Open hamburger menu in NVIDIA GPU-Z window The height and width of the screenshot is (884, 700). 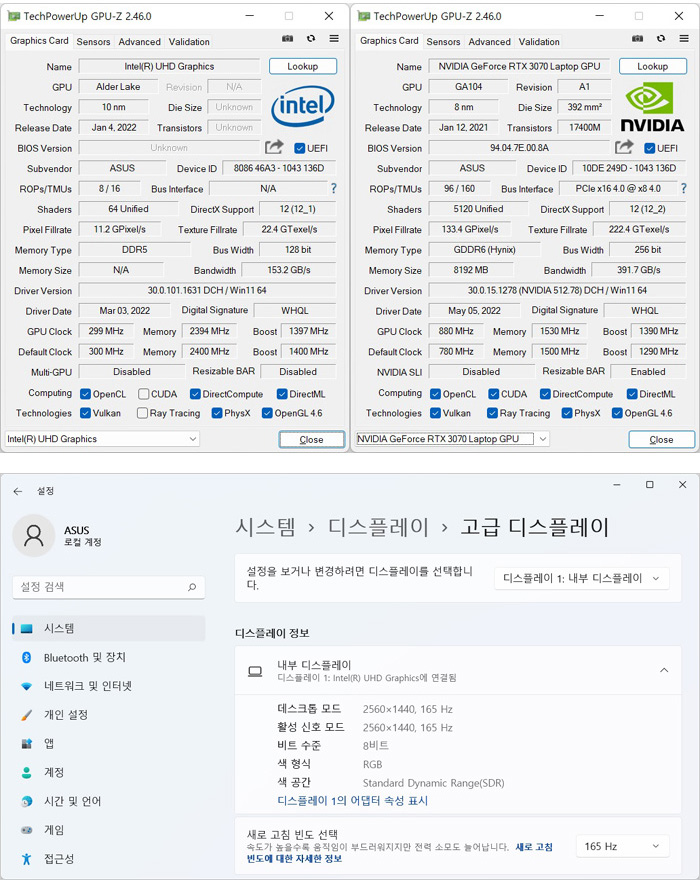(684, 38)
